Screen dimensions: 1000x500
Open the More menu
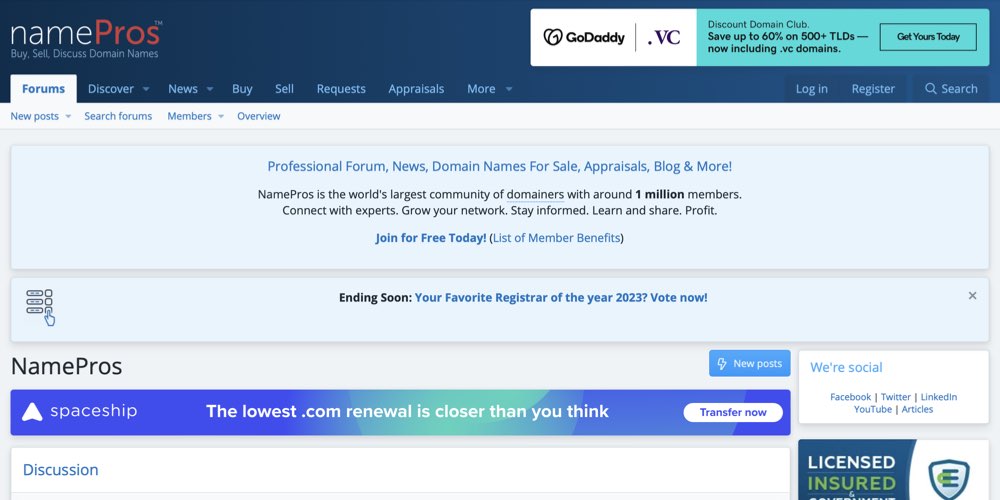point(481,89)
